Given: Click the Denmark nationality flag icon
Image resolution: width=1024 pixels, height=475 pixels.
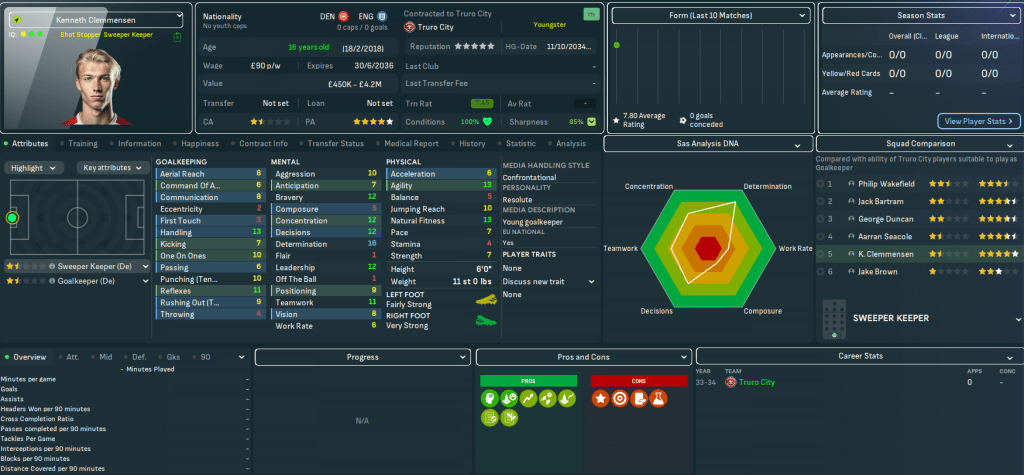Looking at the screenshot, I should [x=344, y=17].
